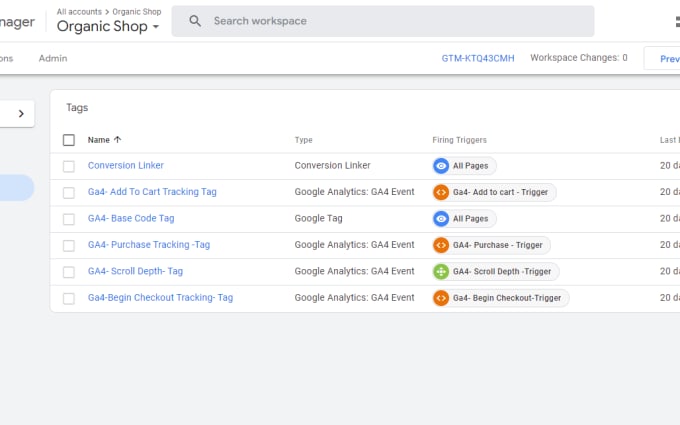
Task: Click the Conversion Linker type cell
Action: pos(332,165)
